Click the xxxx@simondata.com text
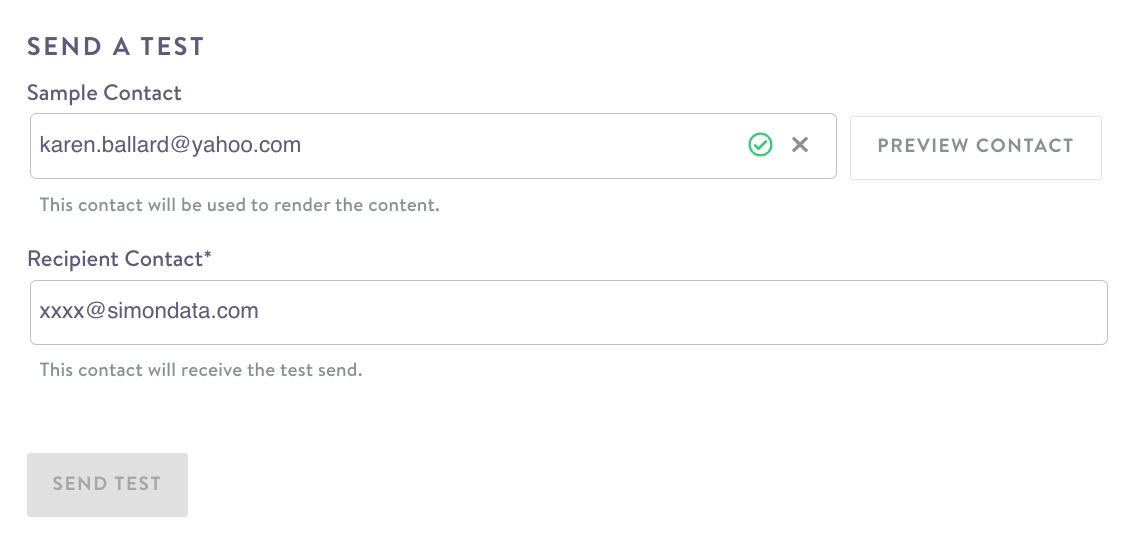The height and width of the screenshot is (544, 1124). click(149, 311)
